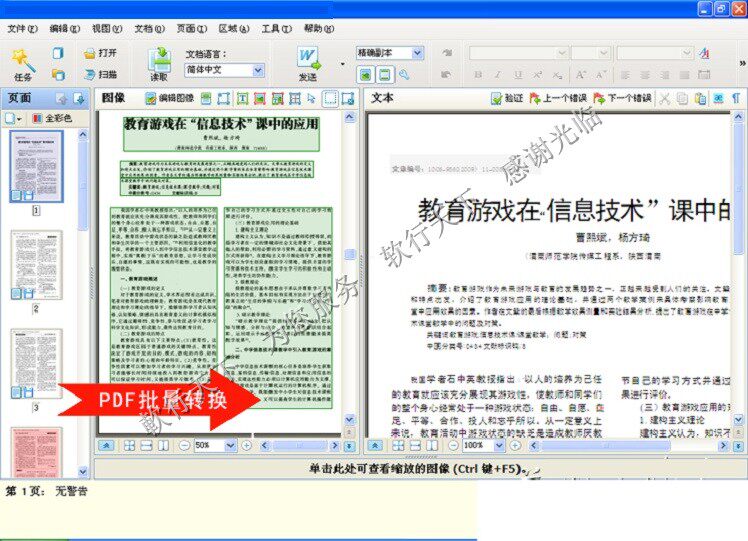Open the 工具 menu

(276, 29)
